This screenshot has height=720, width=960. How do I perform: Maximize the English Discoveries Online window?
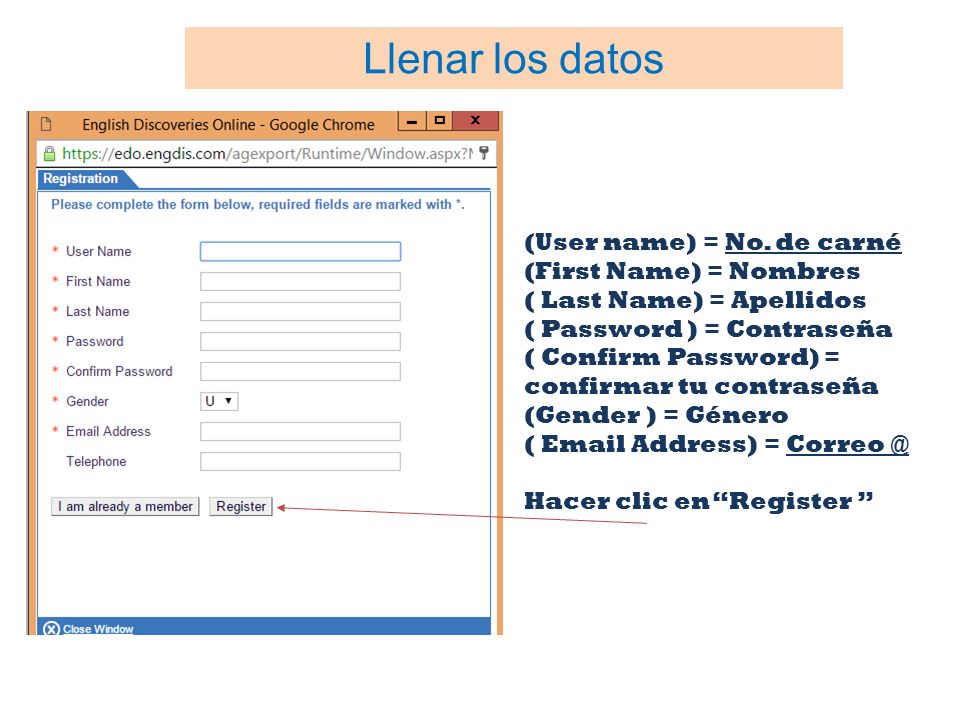point(439,120)
